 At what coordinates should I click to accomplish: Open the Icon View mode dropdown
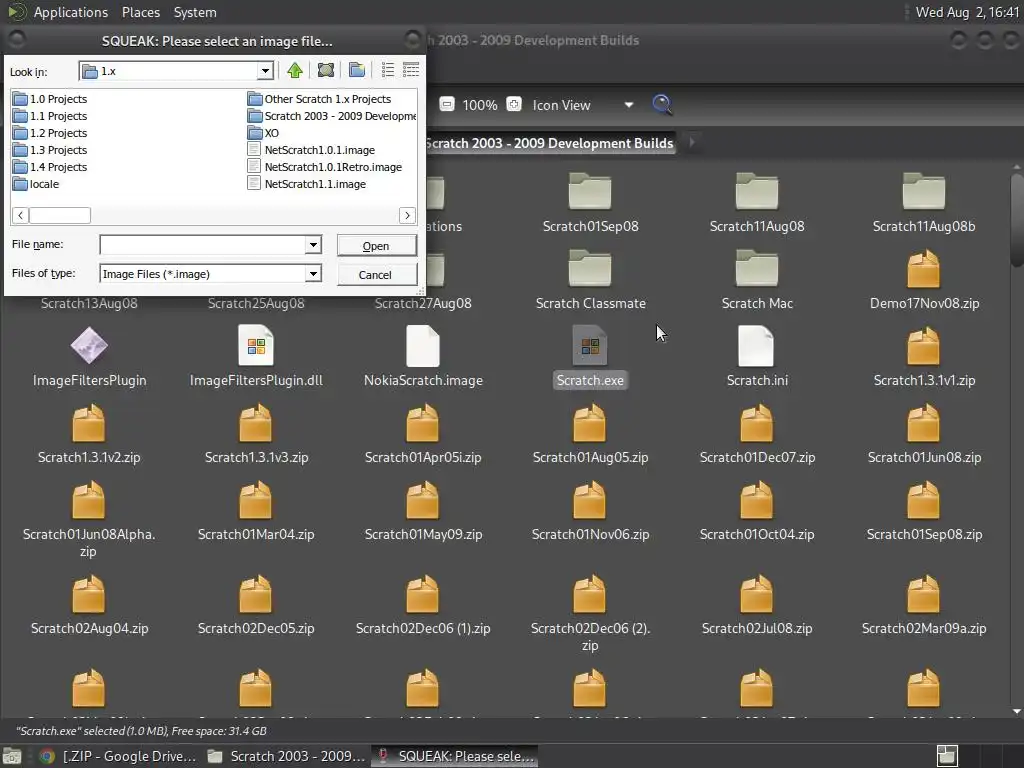click(628, 104)
